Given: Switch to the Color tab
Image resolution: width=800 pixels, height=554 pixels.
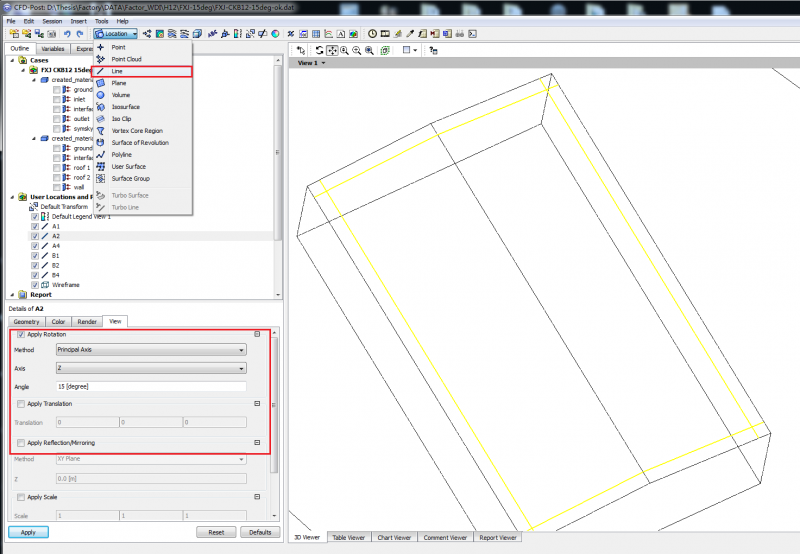Looking at the screenshot, I should coord(58,321).
